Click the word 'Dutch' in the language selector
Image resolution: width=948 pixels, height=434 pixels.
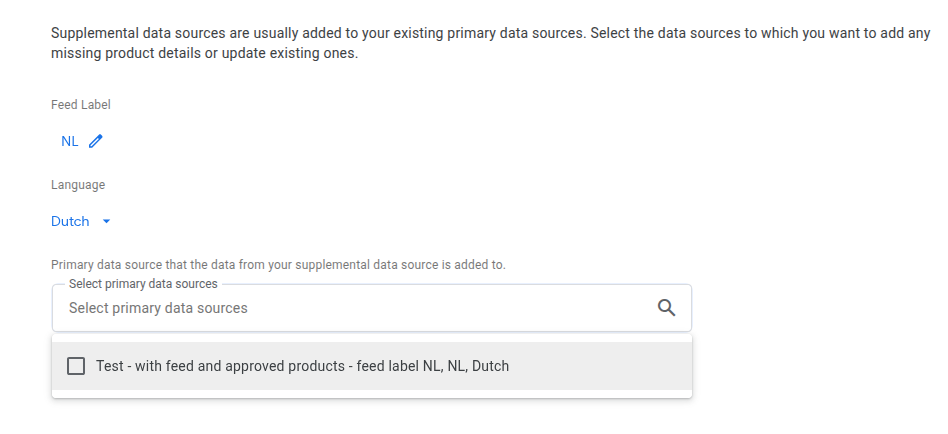click(70, 221)
